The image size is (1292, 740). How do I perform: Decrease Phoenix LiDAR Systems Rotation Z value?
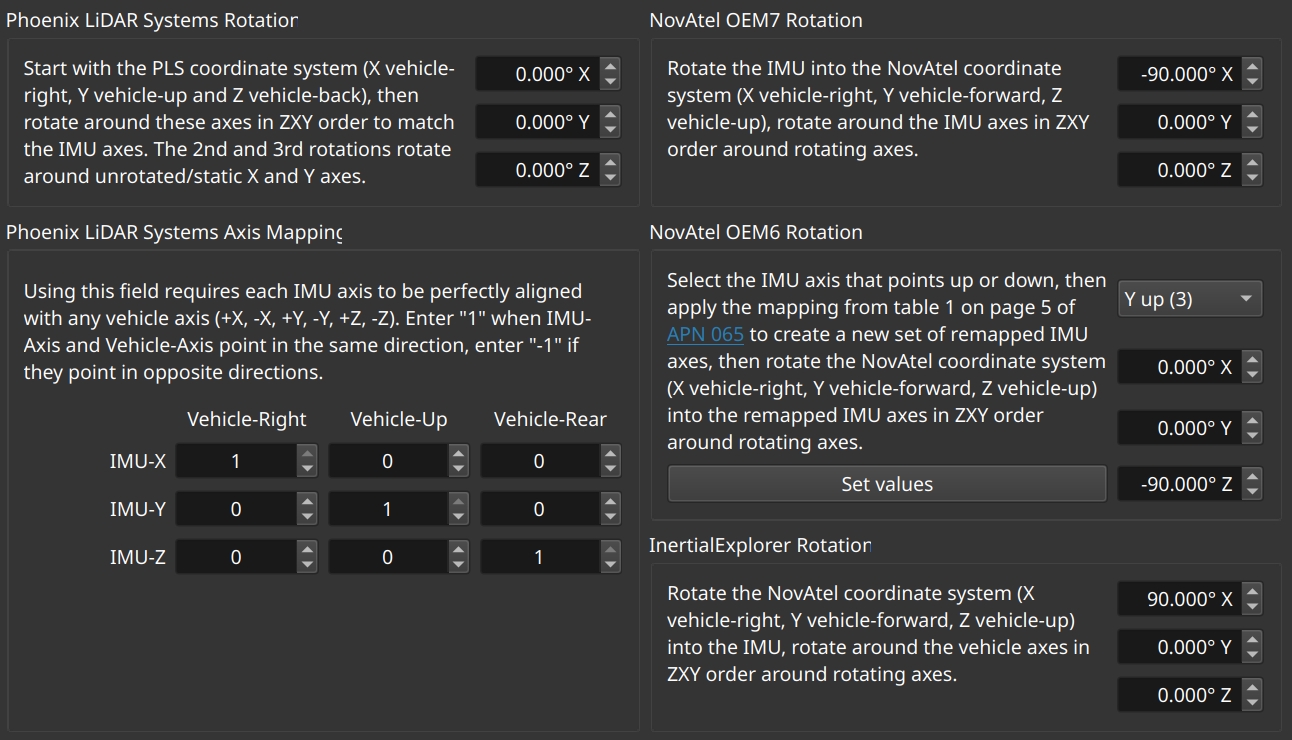tap(610, 178)
